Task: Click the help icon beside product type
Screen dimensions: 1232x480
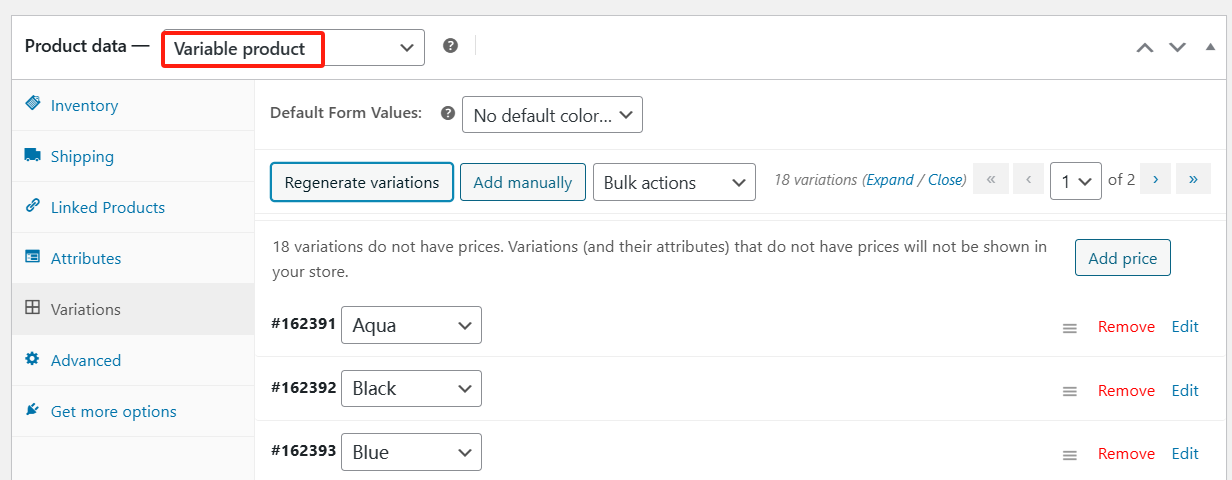Action: point(450,46)
